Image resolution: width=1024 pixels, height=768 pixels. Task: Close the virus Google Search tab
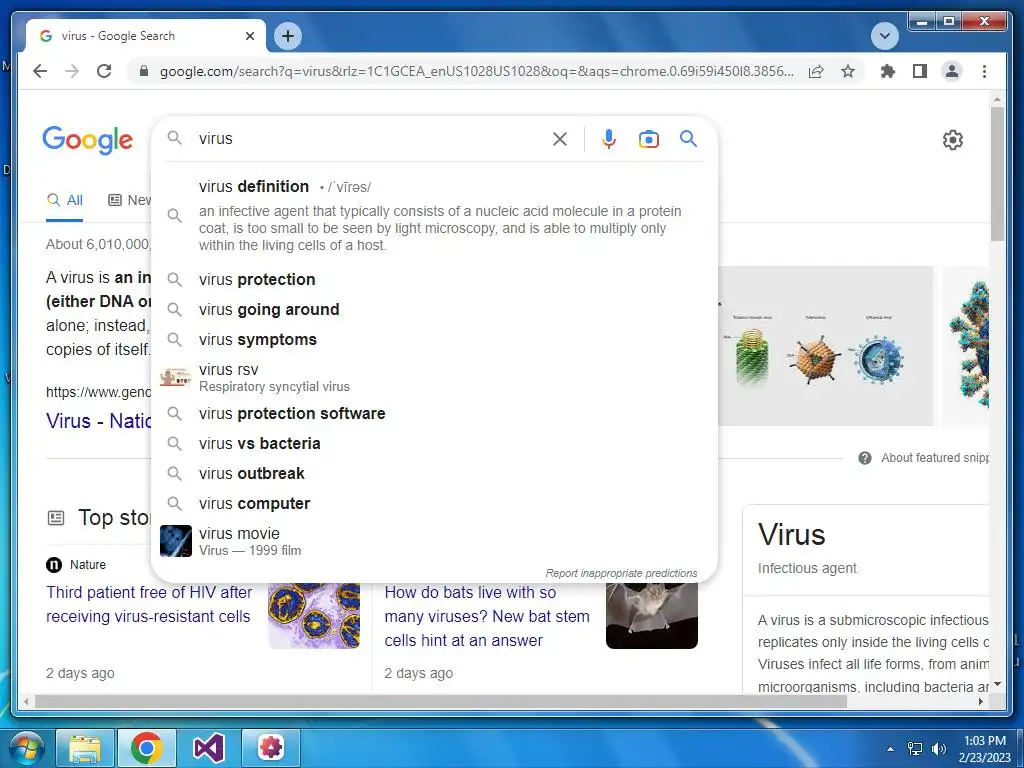(x=249, y=36)
